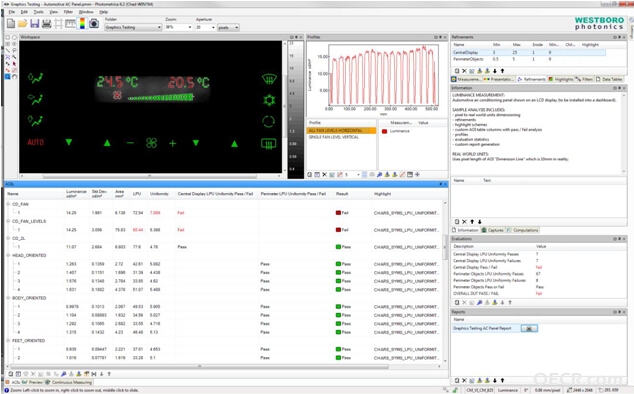
Task: Click the New document icon in main toolbar
Action: [x=11, y=24]
